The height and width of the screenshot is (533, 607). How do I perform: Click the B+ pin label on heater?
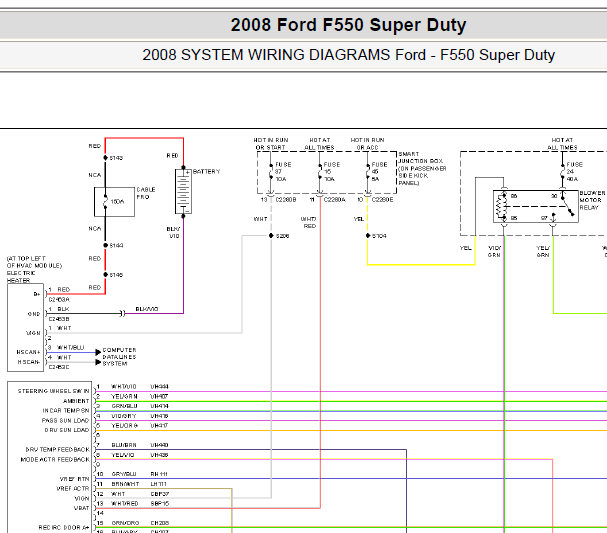[x=37, y=294]
